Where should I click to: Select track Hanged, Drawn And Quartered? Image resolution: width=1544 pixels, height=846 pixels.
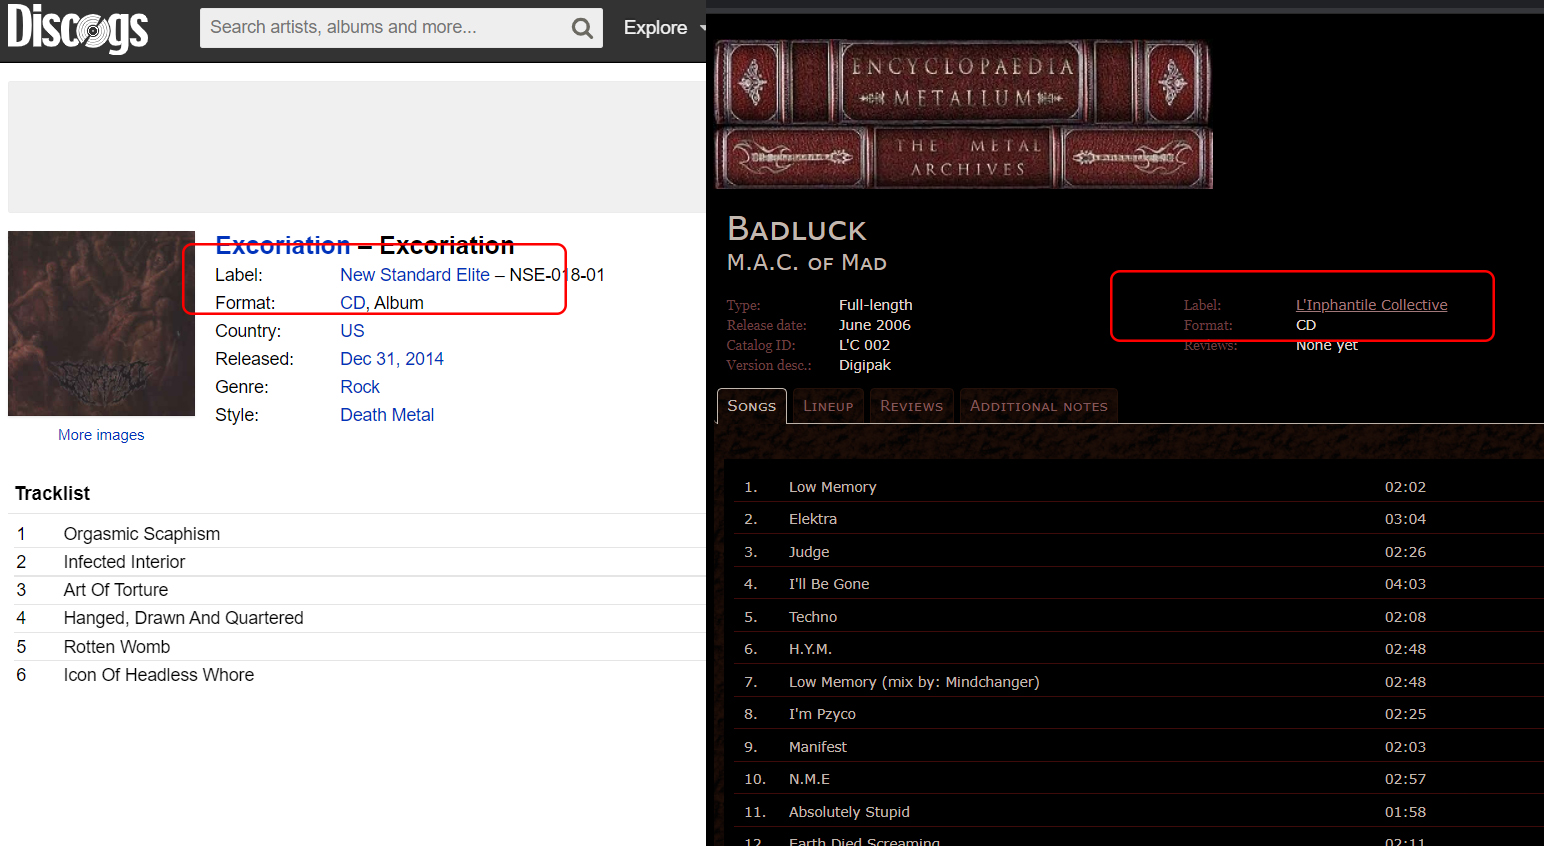click(183, 618)
